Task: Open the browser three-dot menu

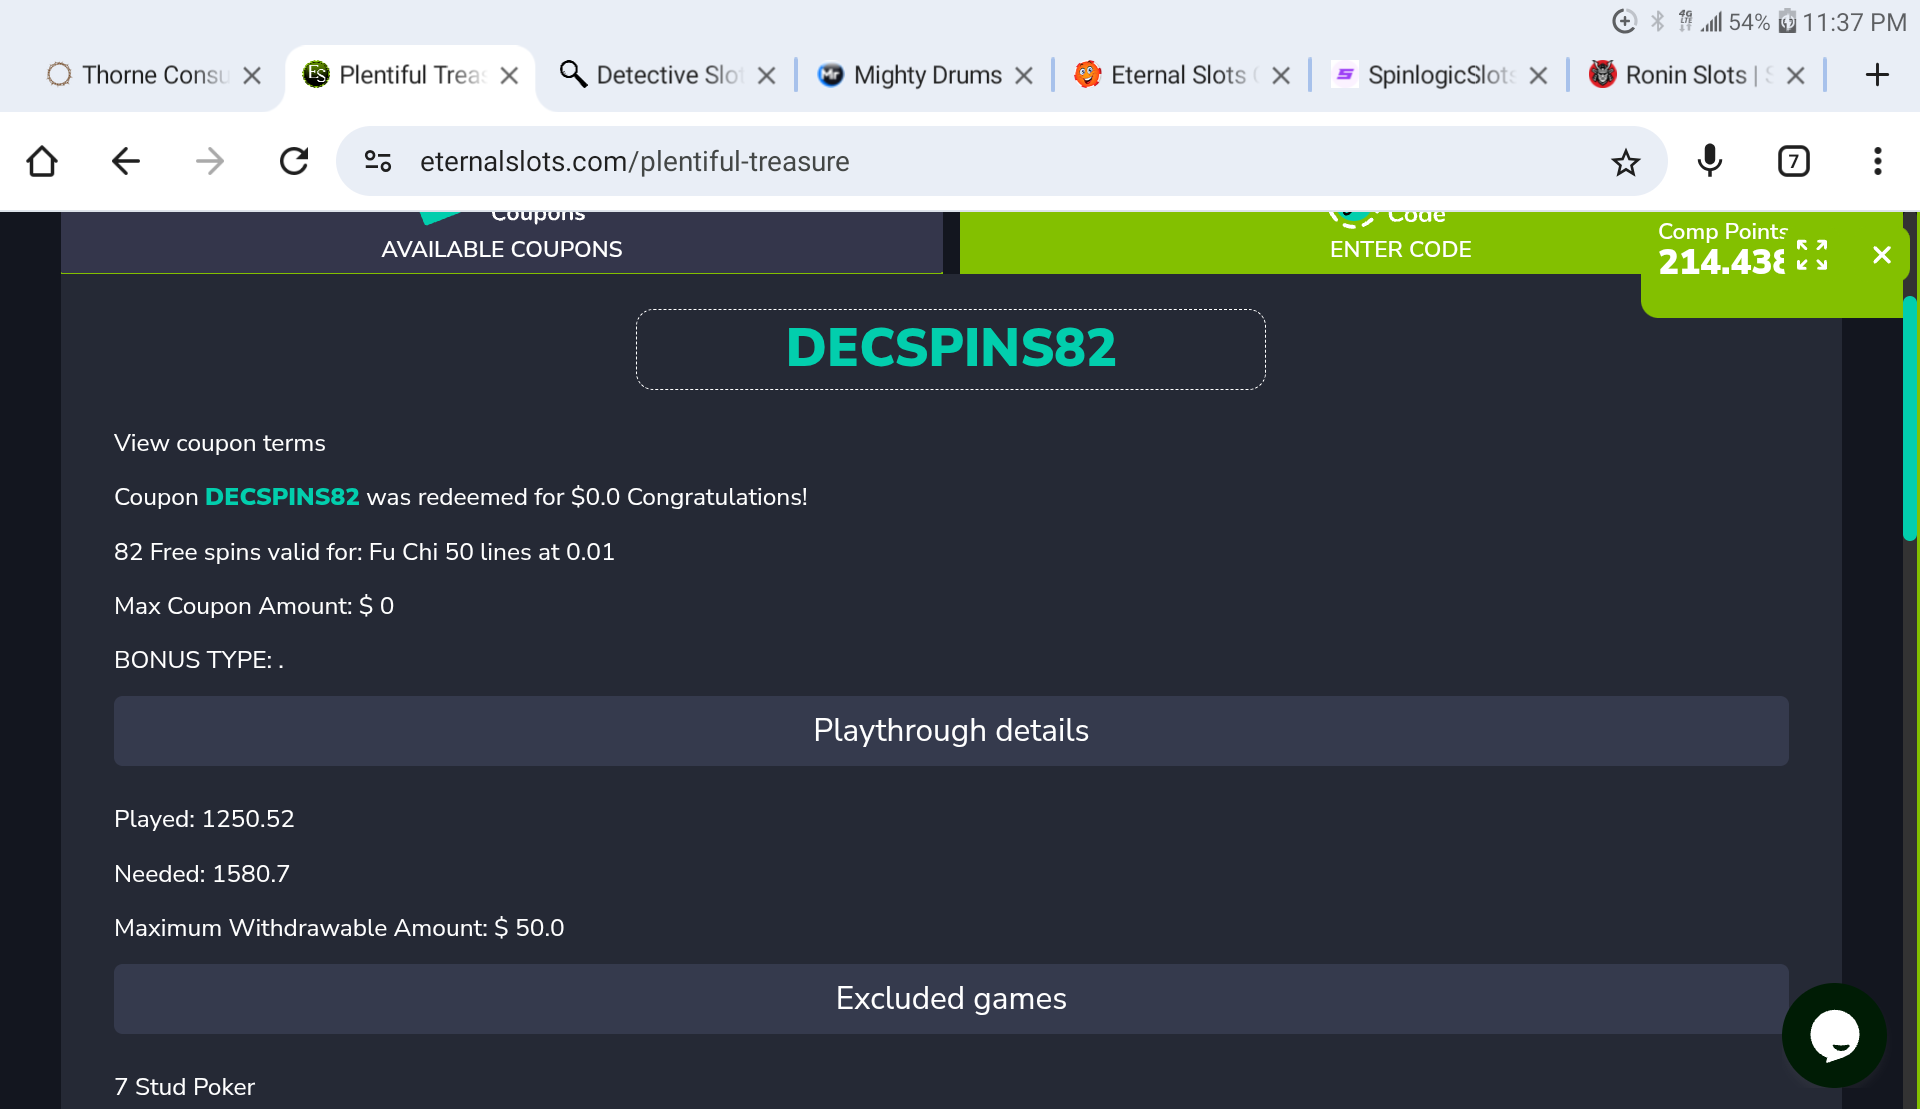Action: pos(1877,161)
